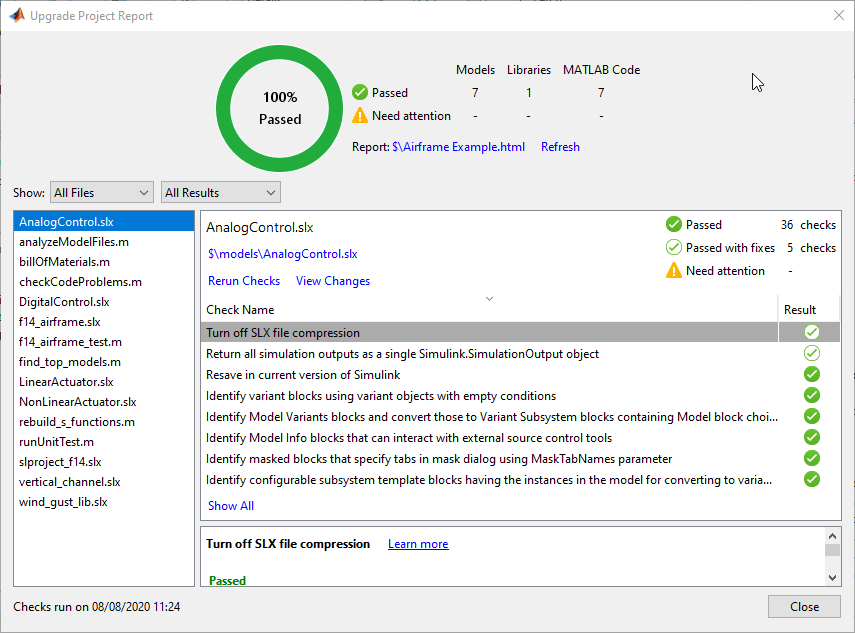Click result icon for configurable subsystem template row
Image resolution: width=855 pixels, height=633 pixels.
(811, 480)
